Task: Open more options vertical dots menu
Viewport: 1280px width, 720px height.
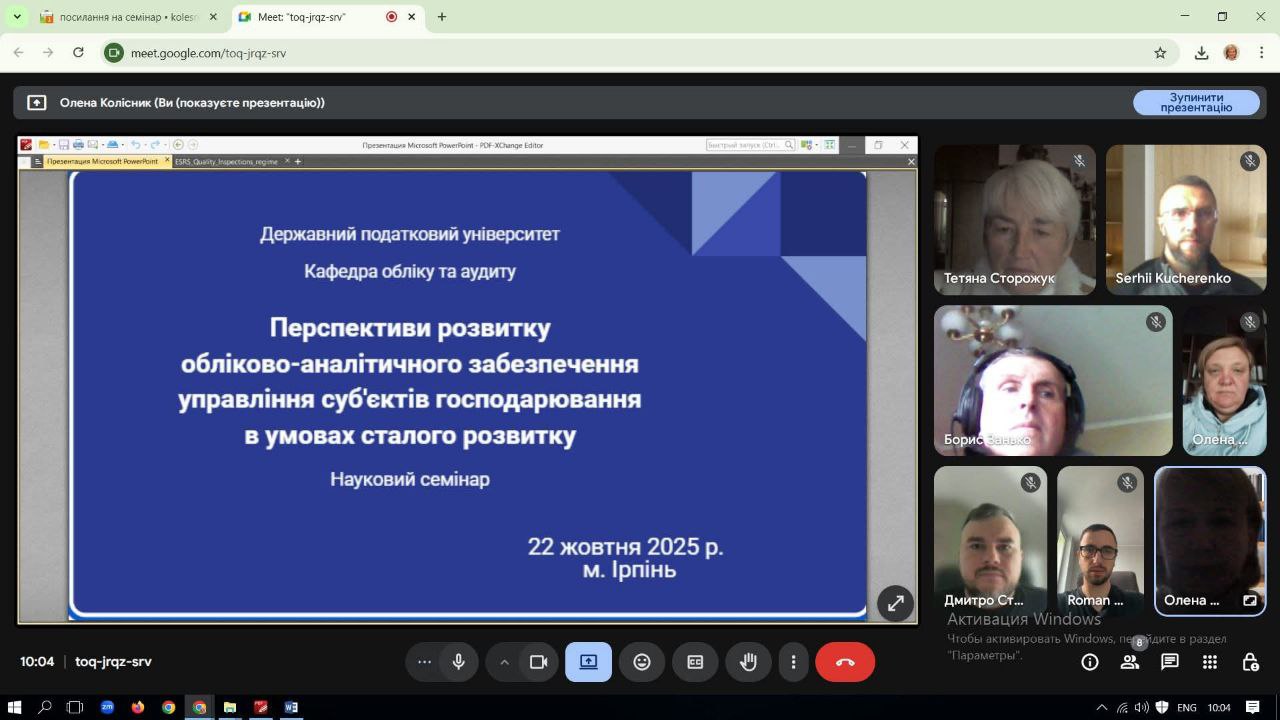Action: point(793,662)
